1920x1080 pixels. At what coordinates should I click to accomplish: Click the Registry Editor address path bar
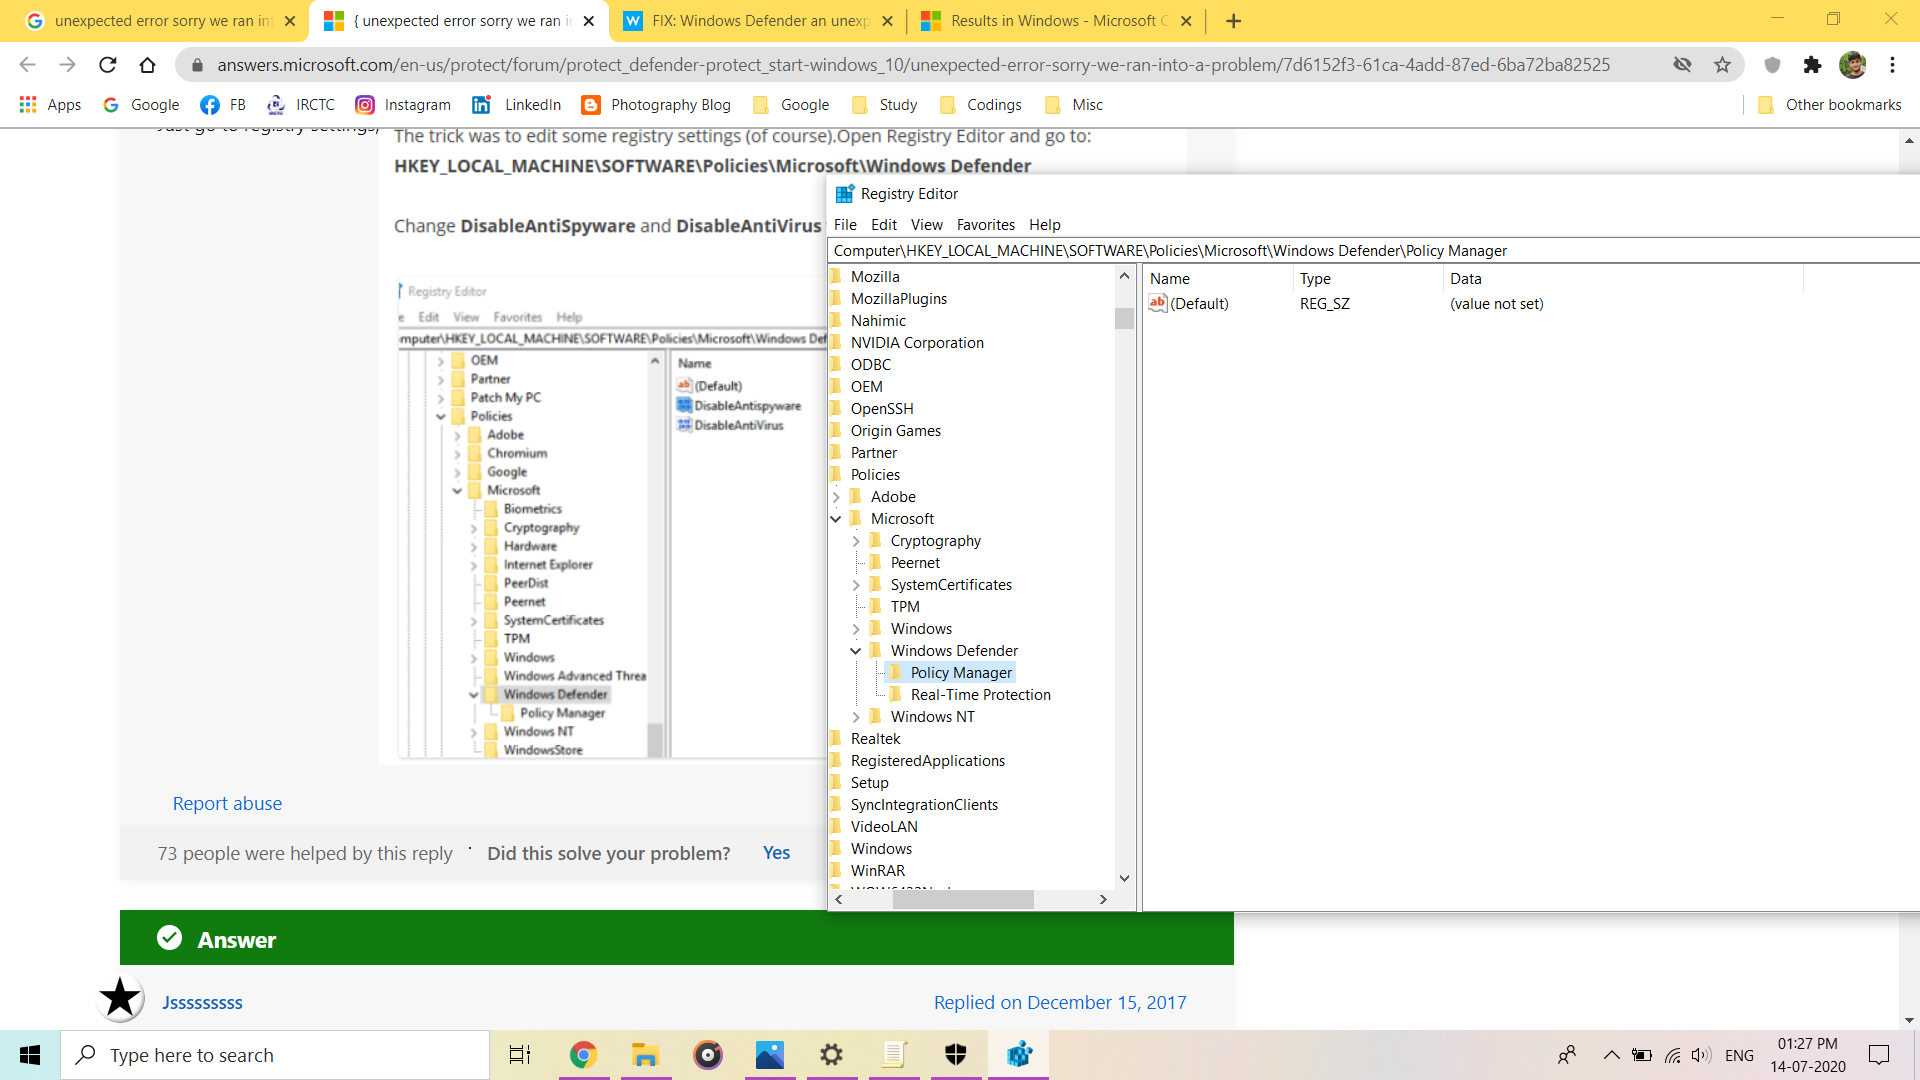[x=1374, y=251]
